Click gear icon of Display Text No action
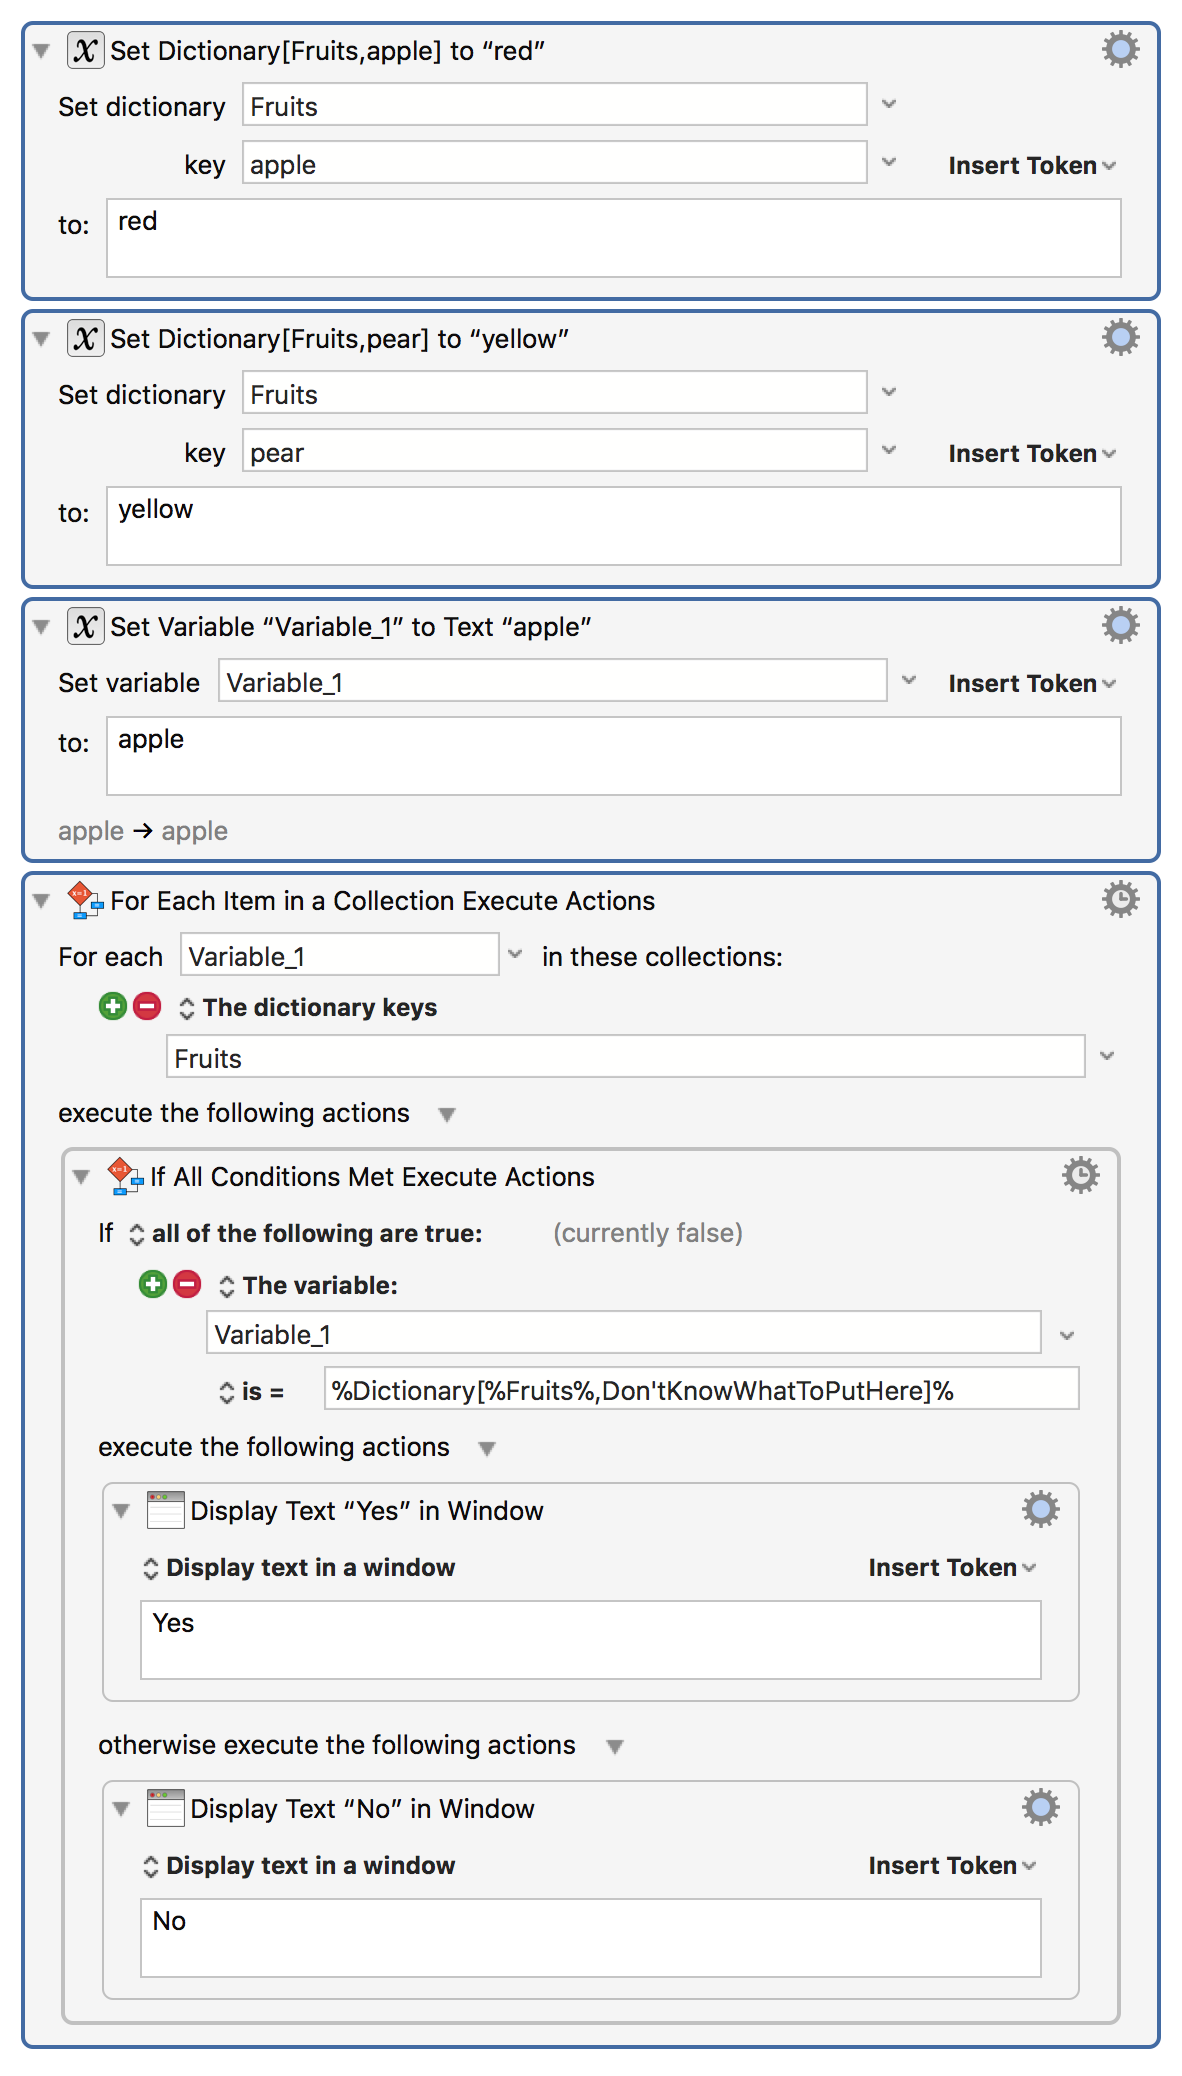 (x=1040, y=1807)
